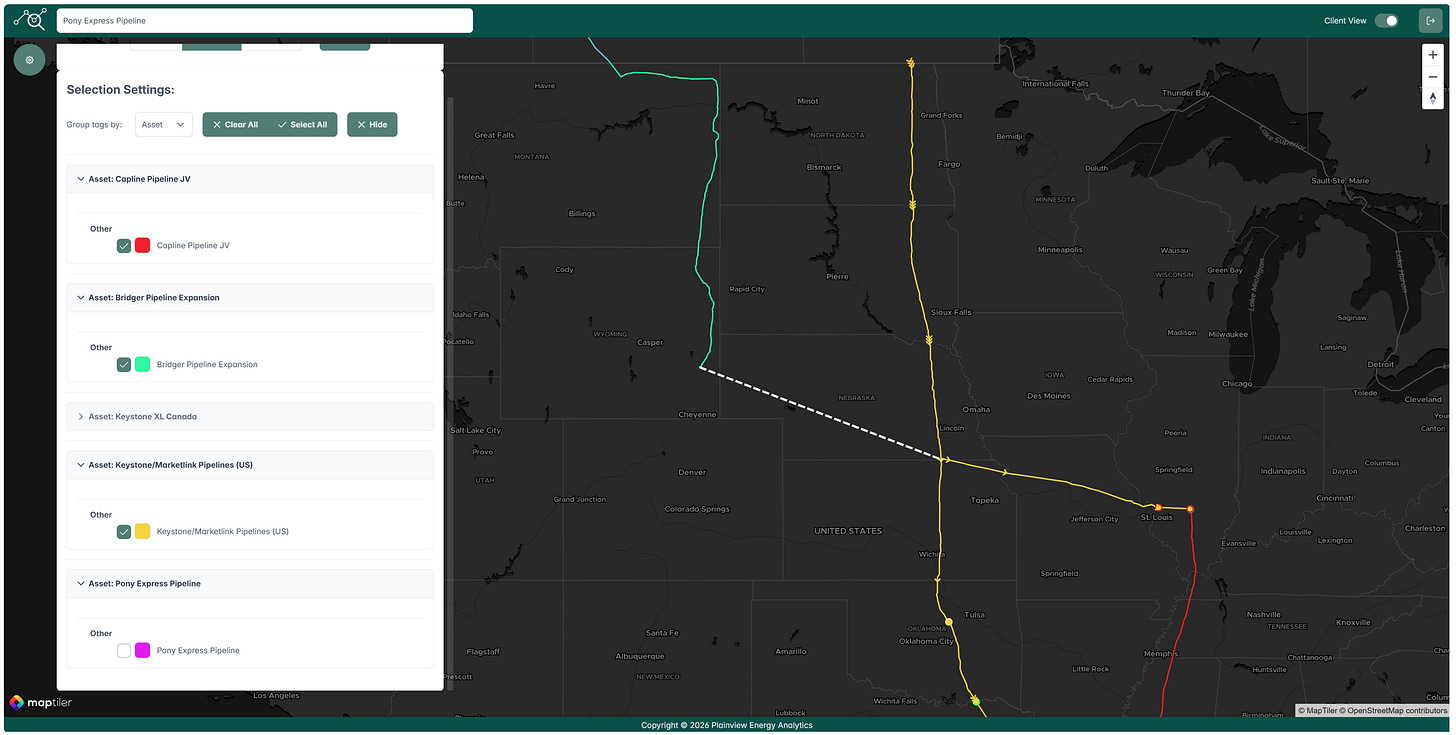
Task: Uncheck the Capline Pipeline JV checkbox
Action: click(124, 245)
